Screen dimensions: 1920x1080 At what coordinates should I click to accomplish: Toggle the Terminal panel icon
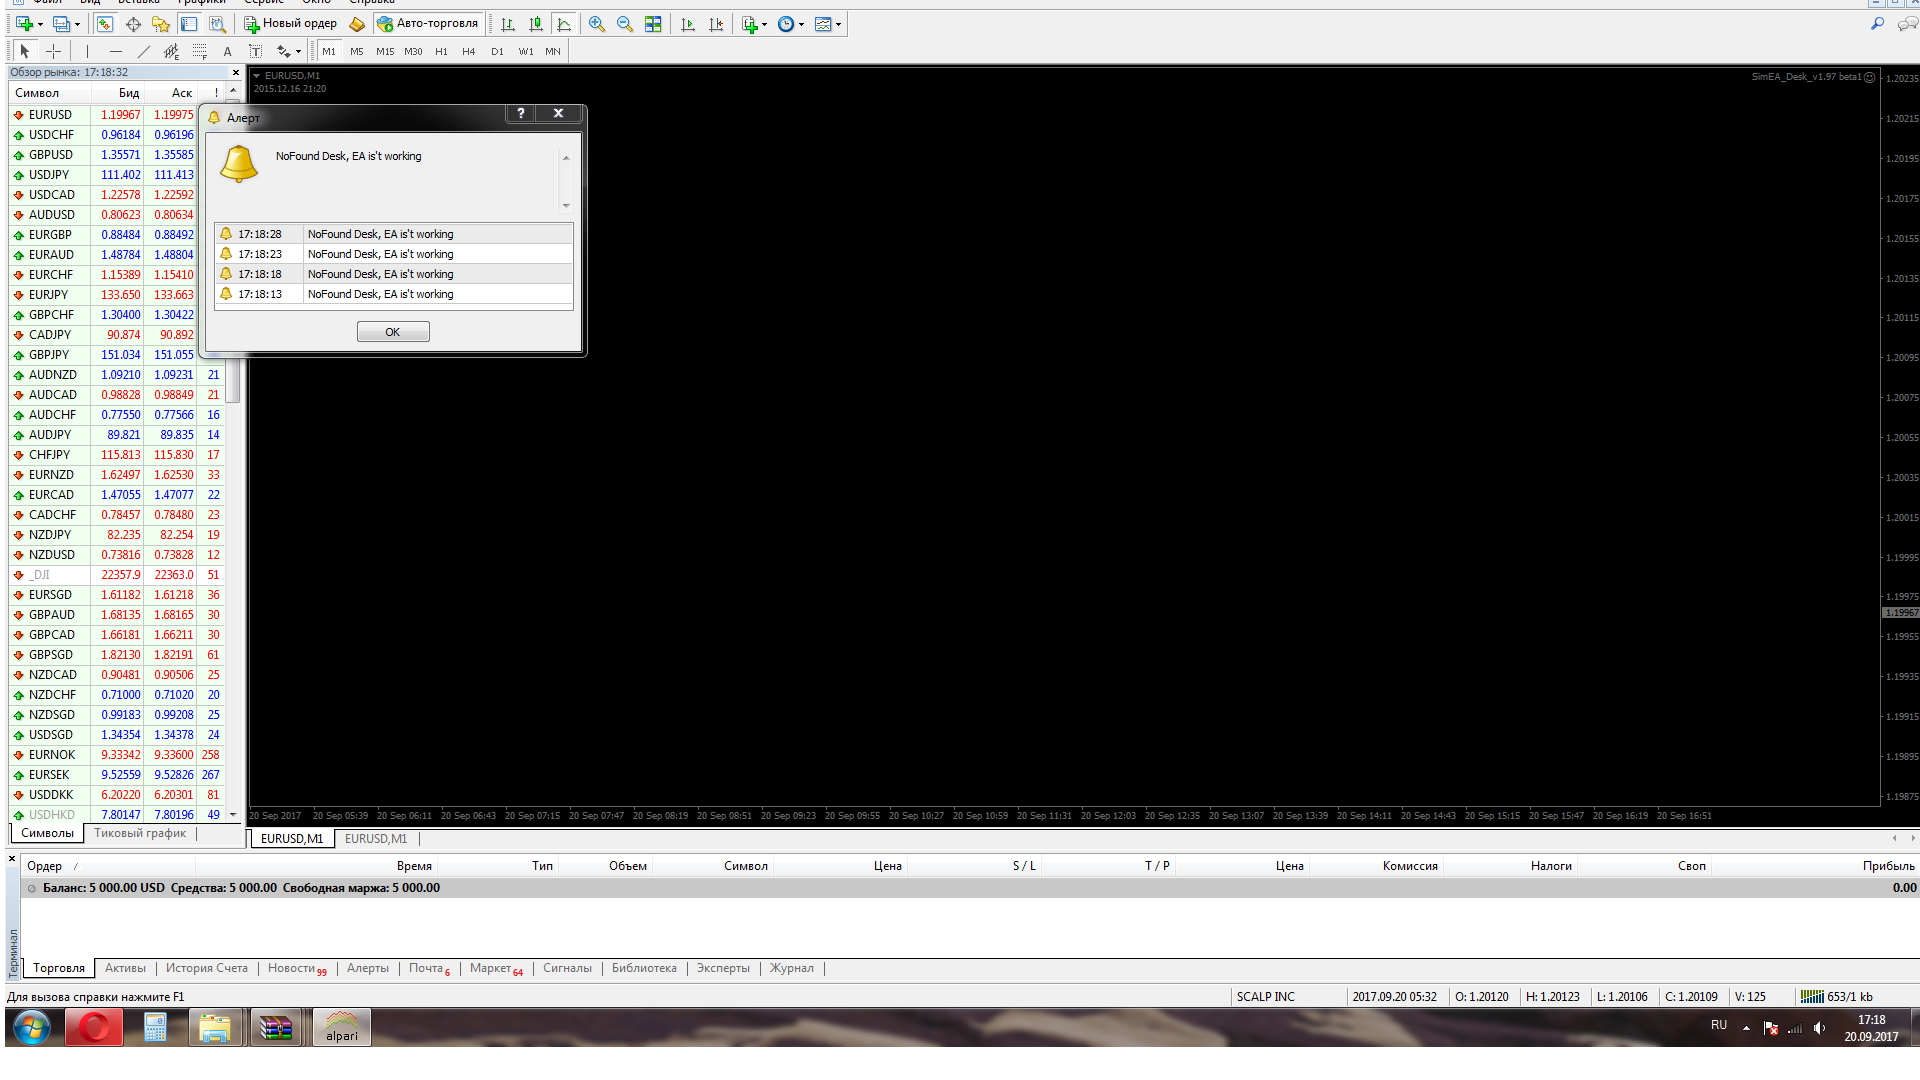click(188, 24)
